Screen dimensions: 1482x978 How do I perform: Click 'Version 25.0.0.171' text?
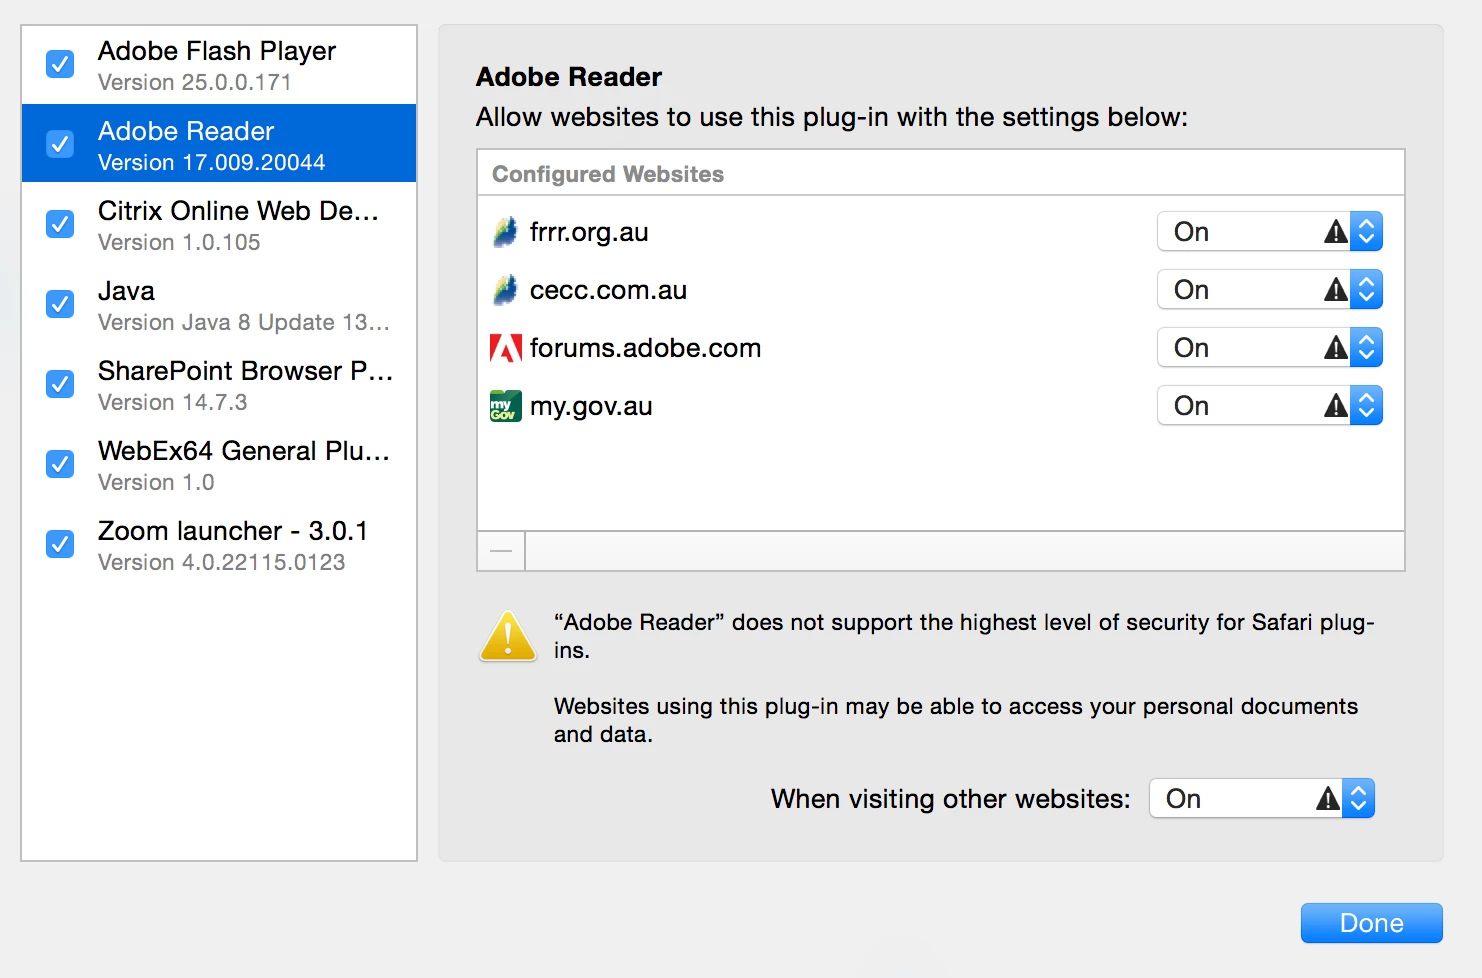pos(194,82)
